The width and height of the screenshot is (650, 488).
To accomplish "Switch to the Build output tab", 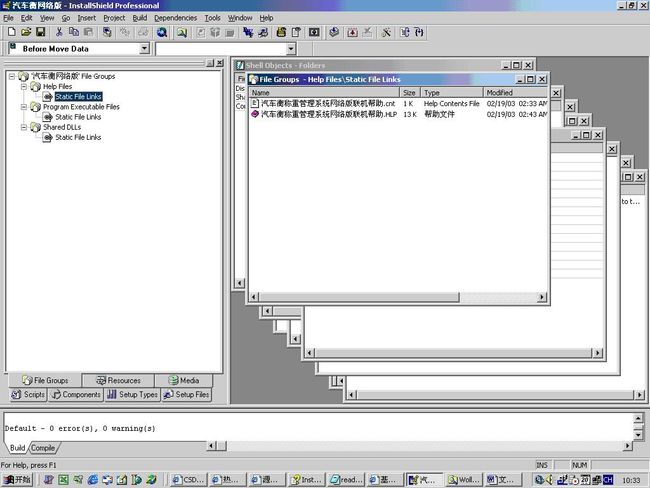I will [17, 448].
